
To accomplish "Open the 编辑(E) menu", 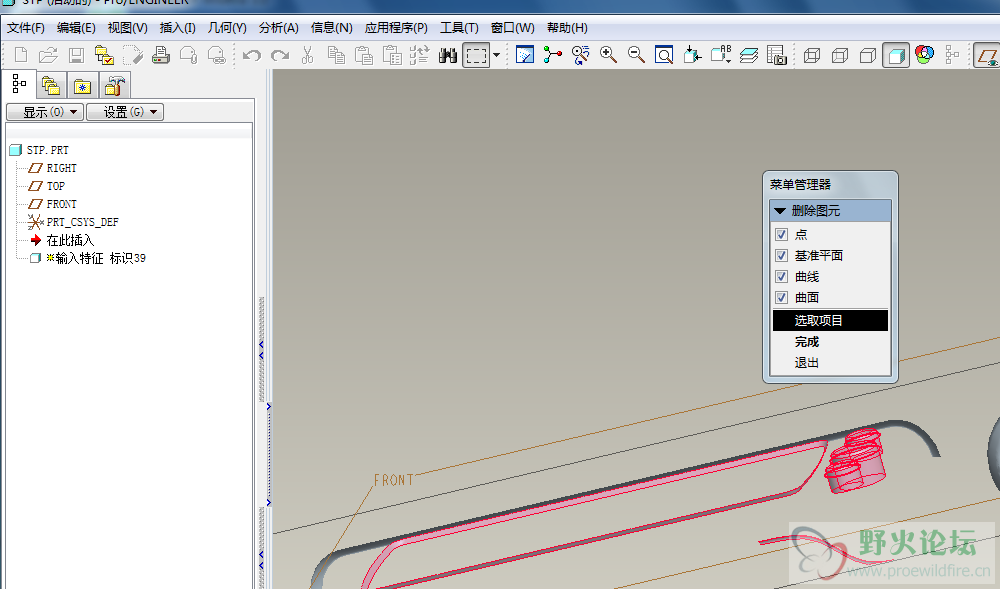I will pyautogui.click(x=76, y=28).
